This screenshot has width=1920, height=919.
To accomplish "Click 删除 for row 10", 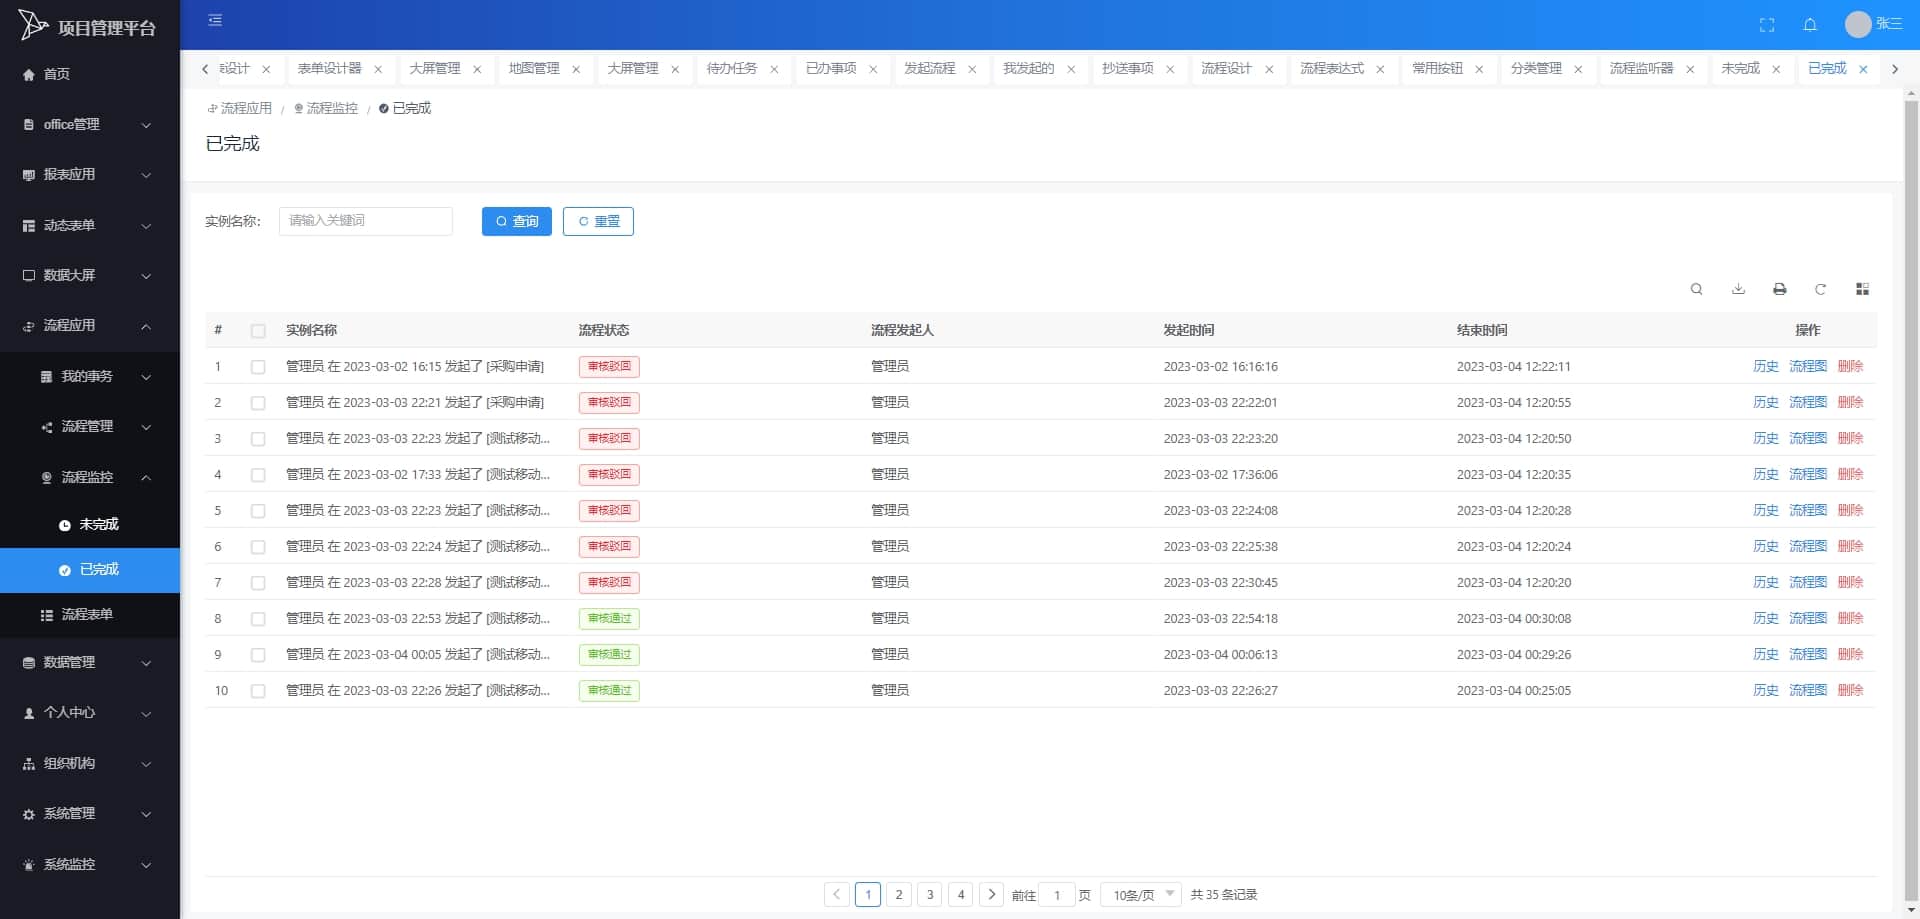I will [x=1851, y=690].
